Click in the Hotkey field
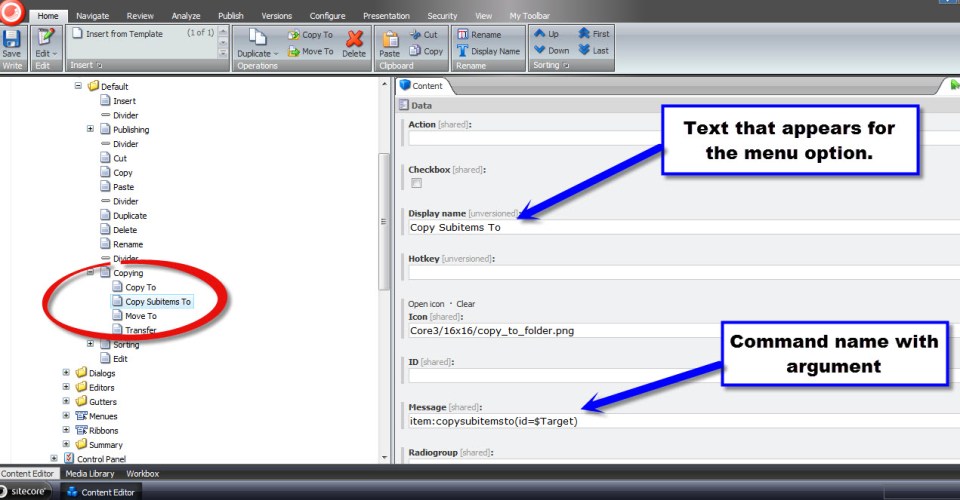The width and height of the screenshot is (960, 500). pos(684,272)
